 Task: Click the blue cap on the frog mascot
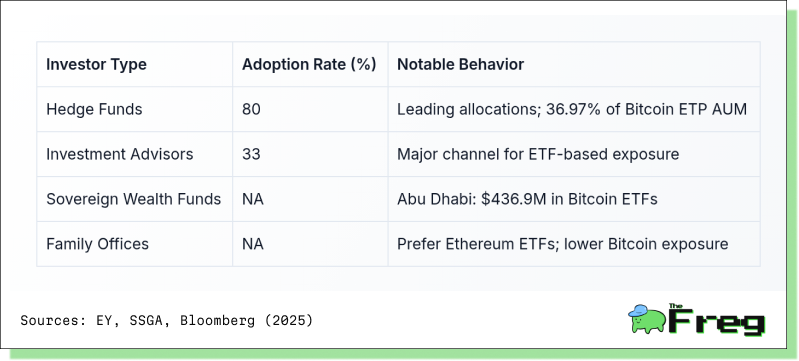coord(637,310)
